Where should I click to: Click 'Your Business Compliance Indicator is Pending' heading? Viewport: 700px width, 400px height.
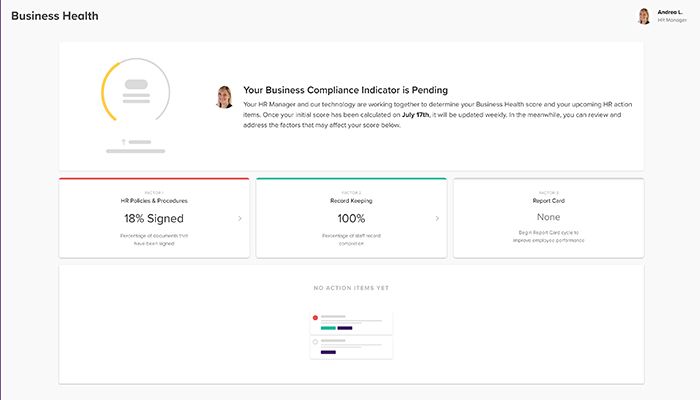pyautogui.click(x=345, y=90)
